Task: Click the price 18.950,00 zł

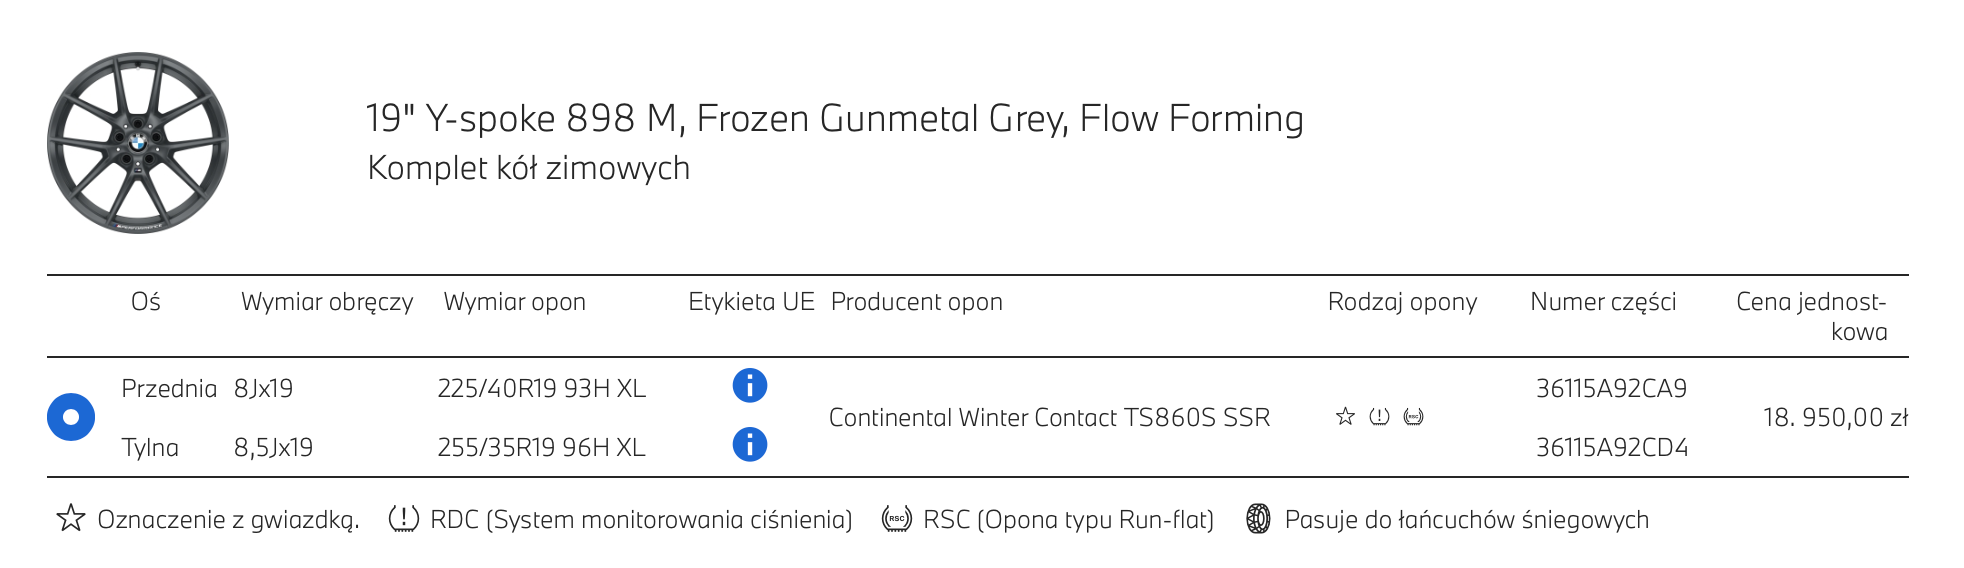Action: coord(1835,417)
